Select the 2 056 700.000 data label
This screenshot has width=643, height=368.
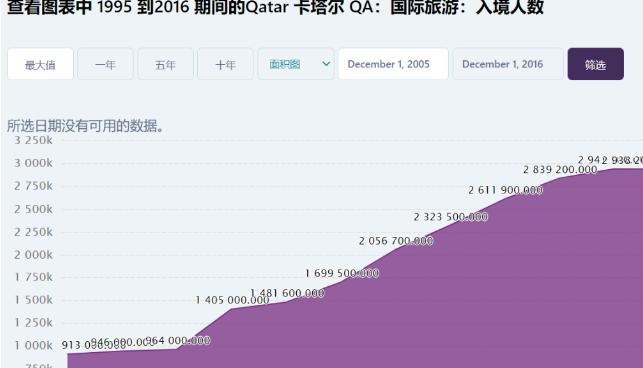pos(396,241)
